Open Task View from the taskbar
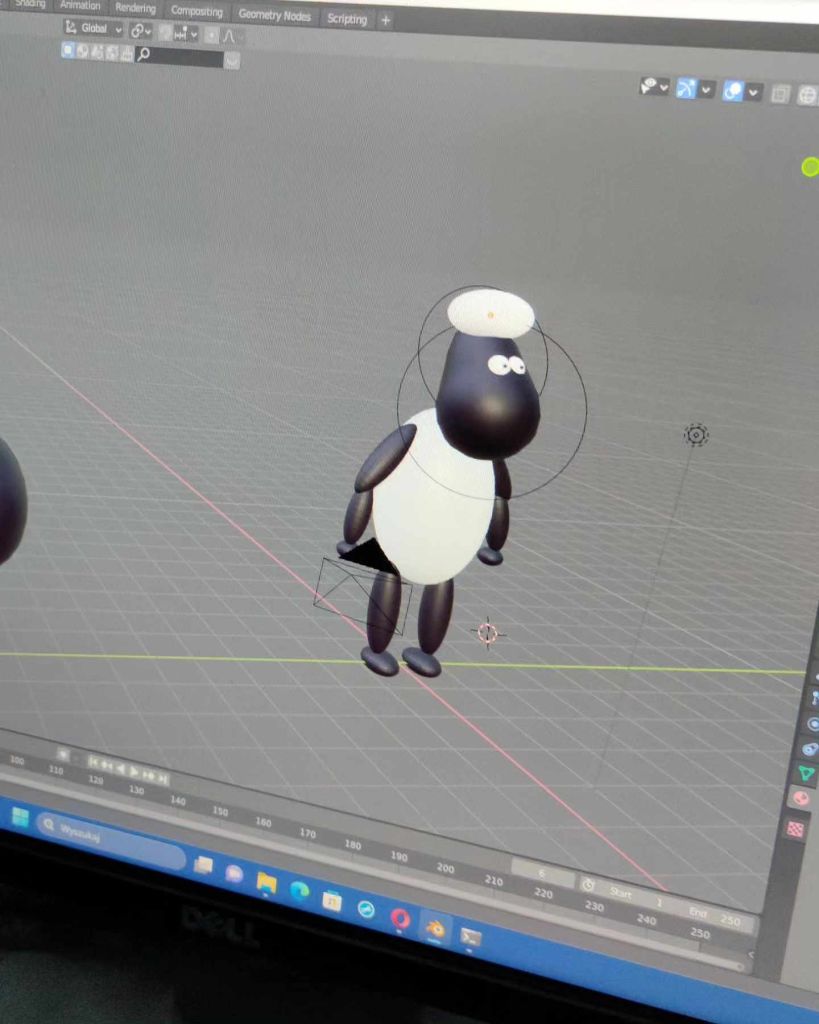Viewport: 819px width, 1024px height. (x=204, y=865)
